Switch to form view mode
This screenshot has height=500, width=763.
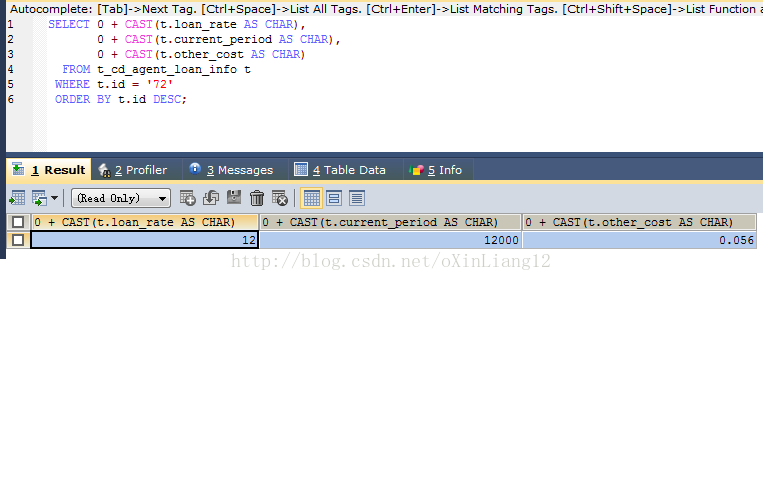(334, 198)
